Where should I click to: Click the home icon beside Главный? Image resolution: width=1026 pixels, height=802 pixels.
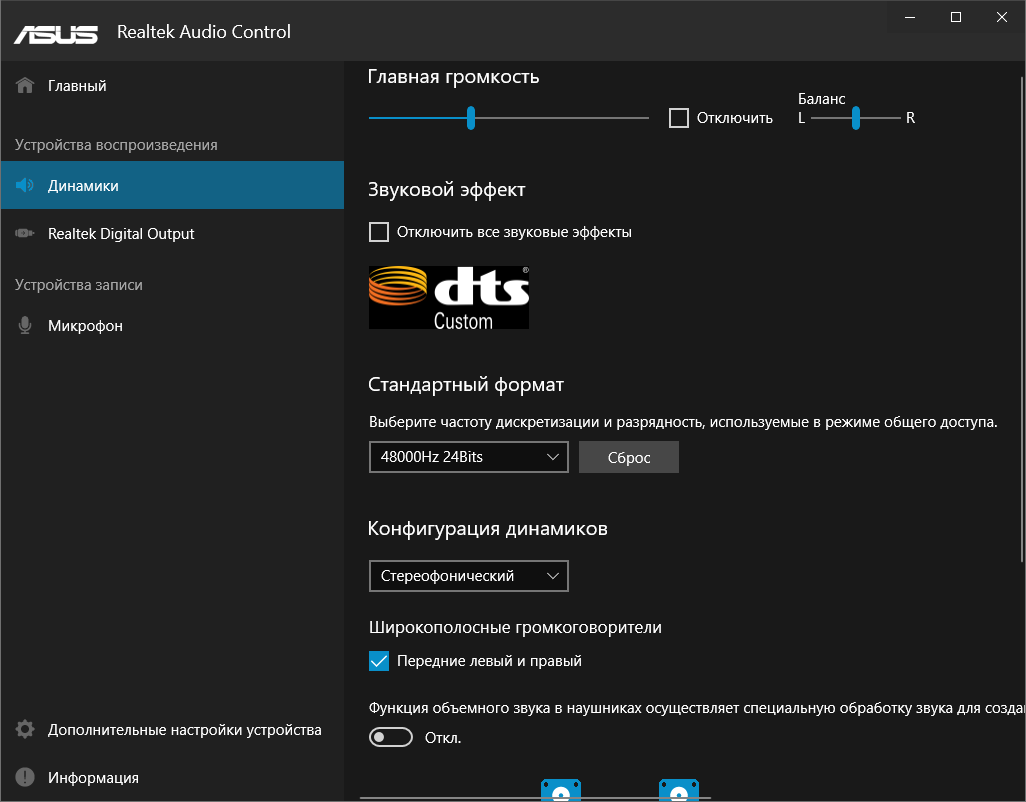(x=25, y=86)
